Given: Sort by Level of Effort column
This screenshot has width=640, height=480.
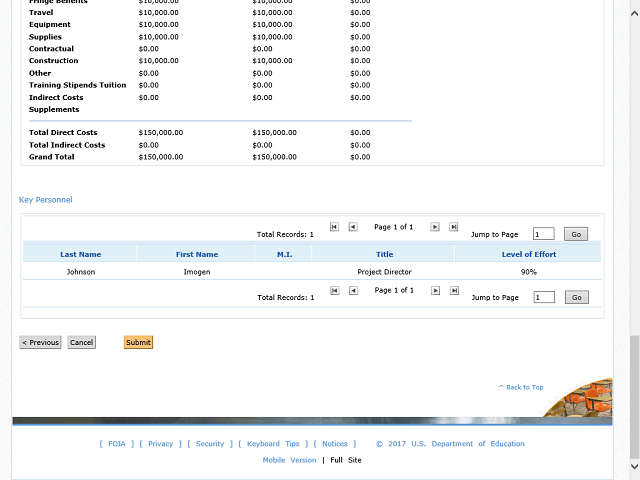Looking at the screenshot, I should [529, 254].
